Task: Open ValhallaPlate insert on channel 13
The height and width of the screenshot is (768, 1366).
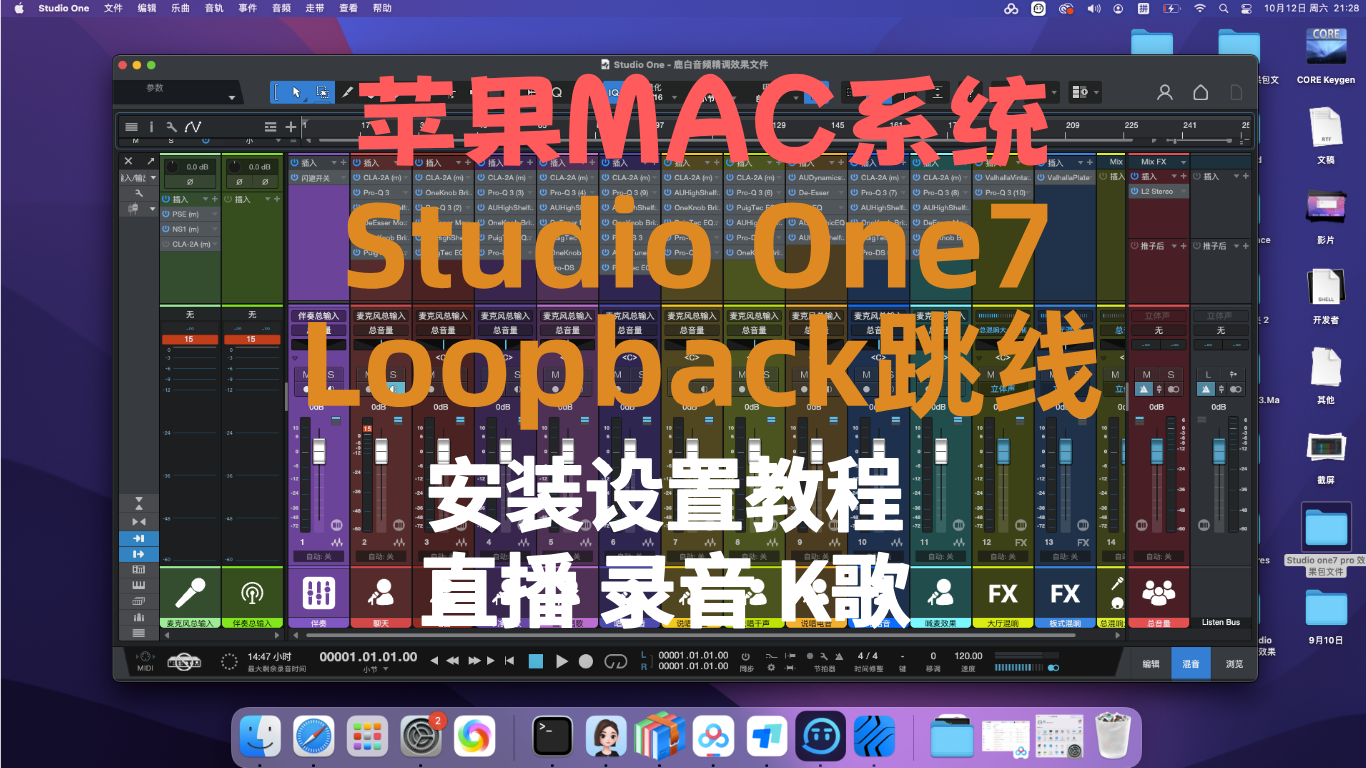Action: pos(1064,177)
